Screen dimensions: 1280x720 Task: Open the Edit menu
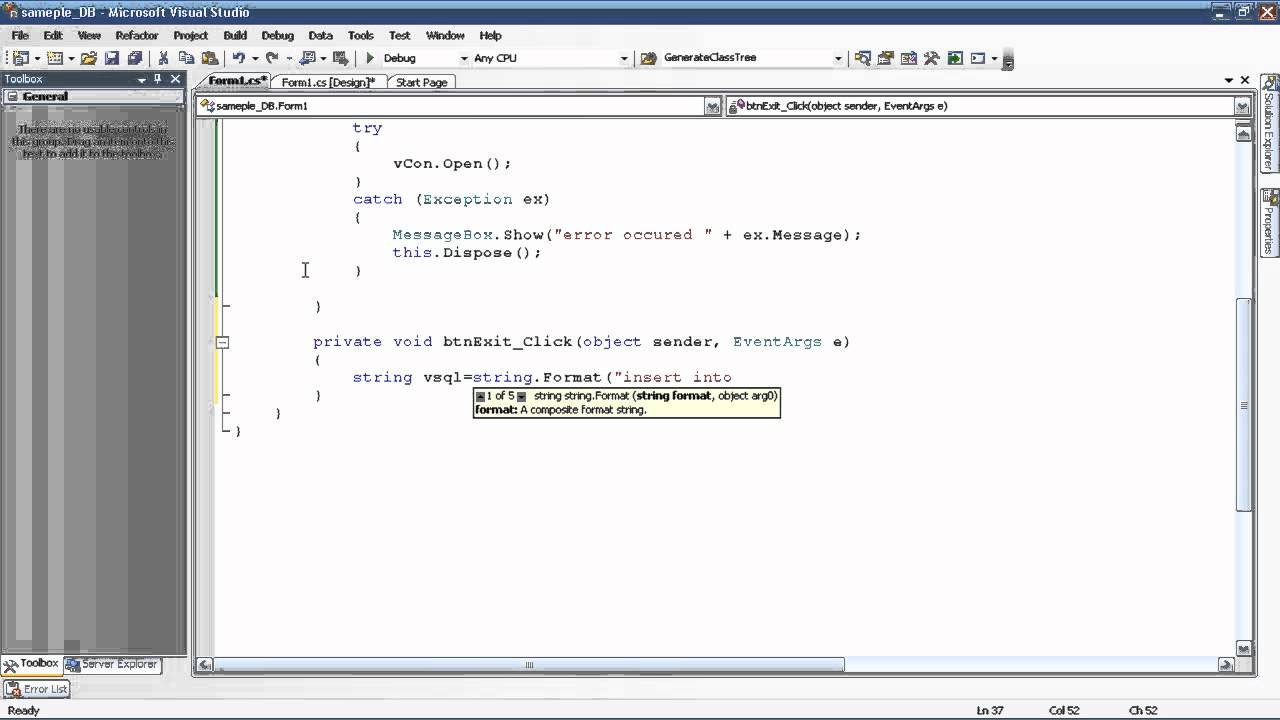click(53, 35)
